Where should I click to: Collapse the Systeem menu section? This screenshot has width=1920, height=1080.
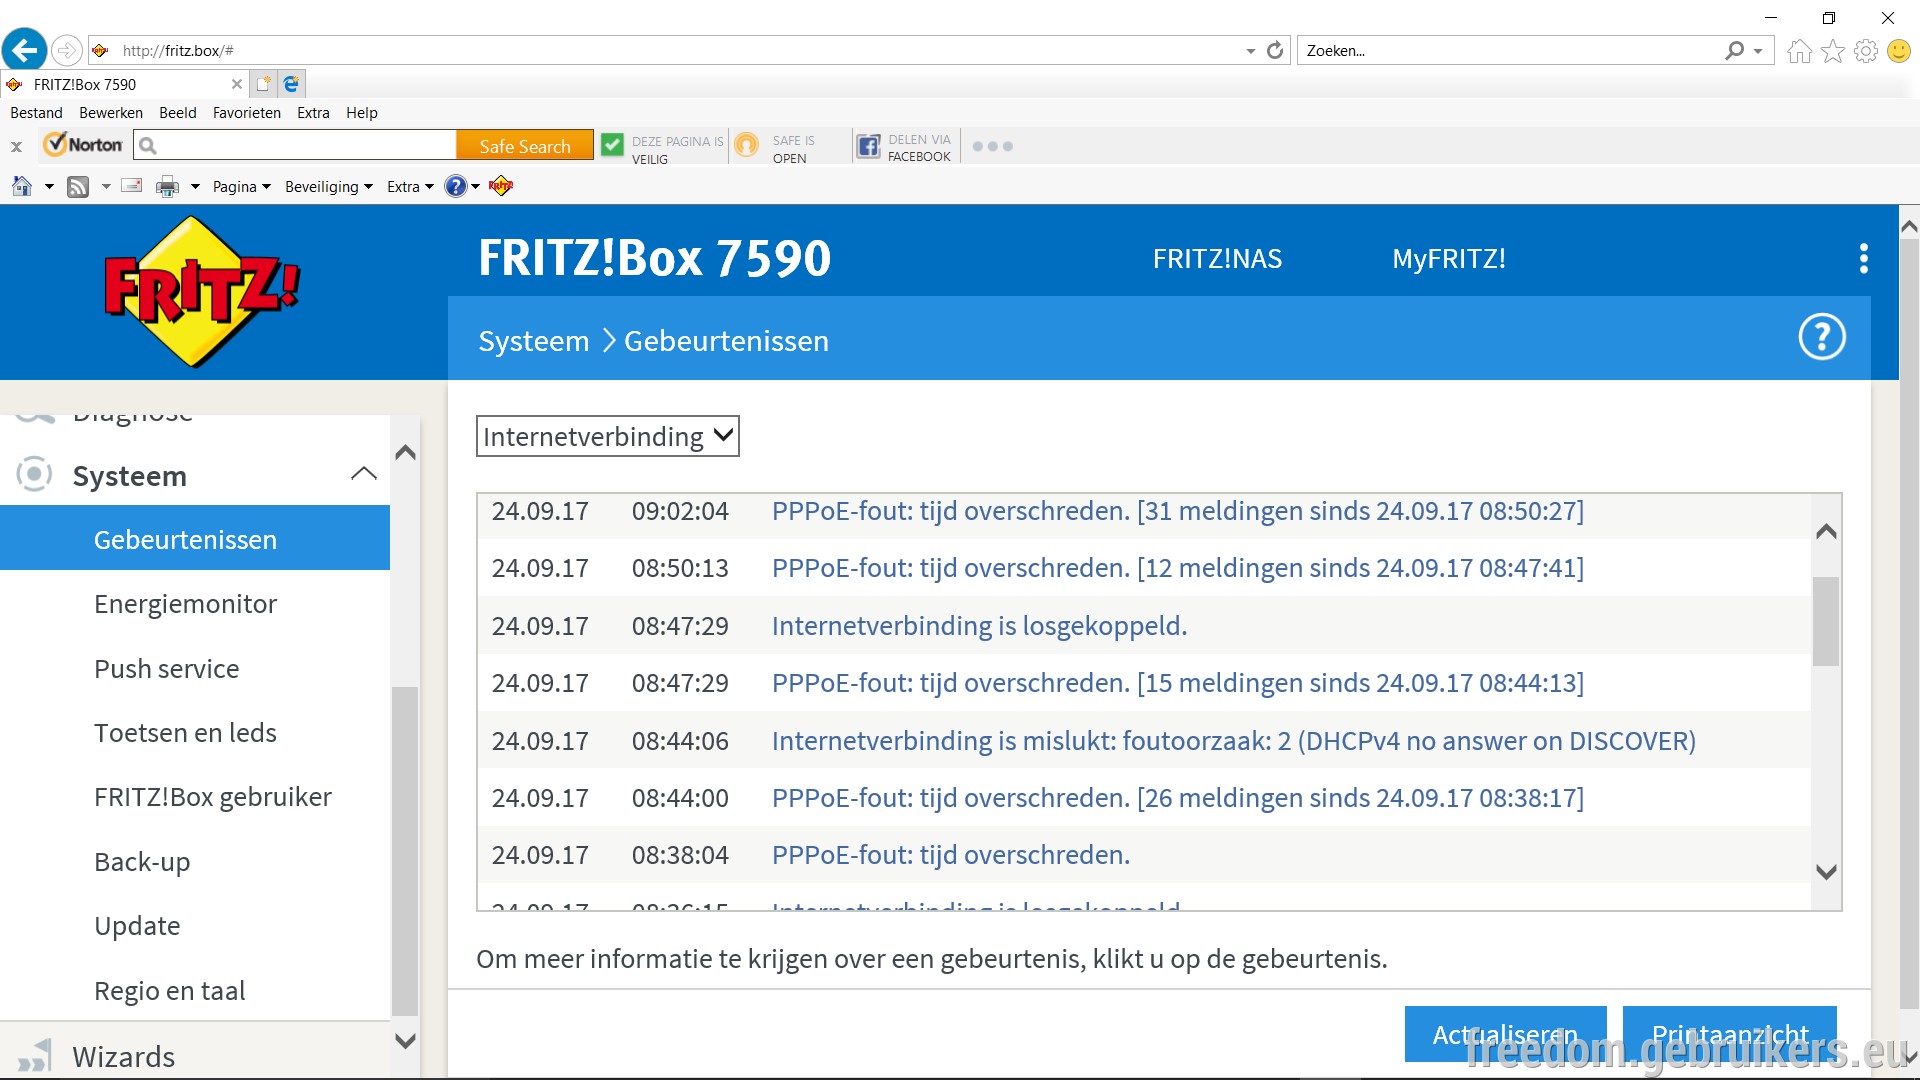tap(364, 474)
